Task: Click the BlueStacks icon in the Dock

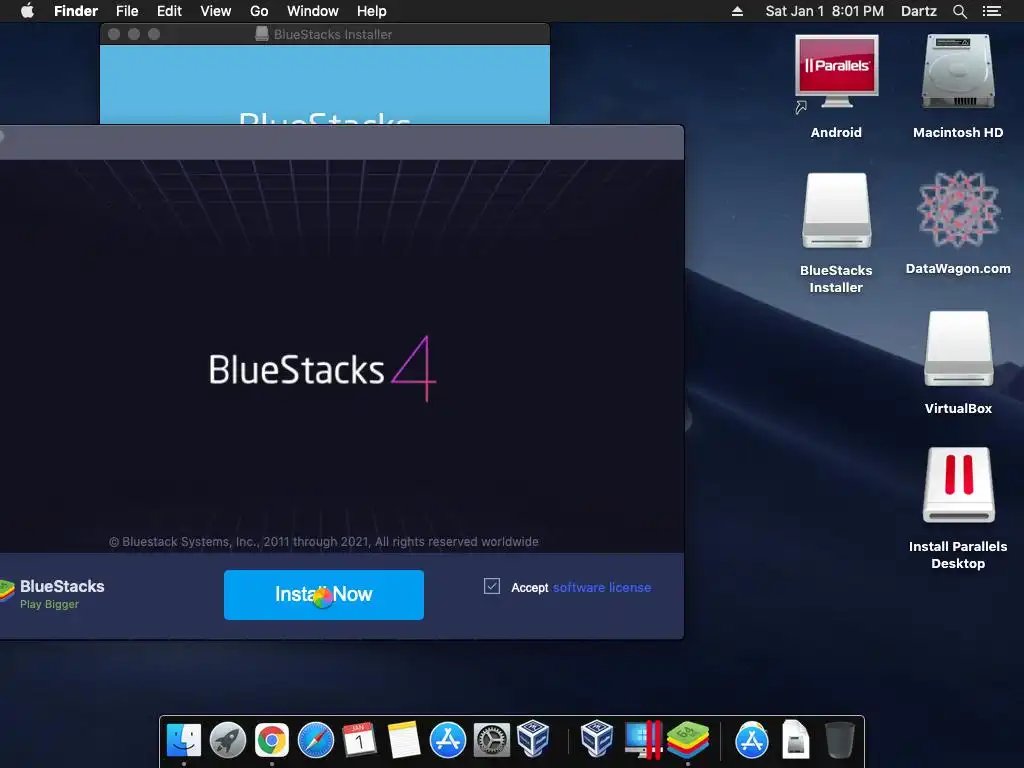Action: click(x=688, y=740)
